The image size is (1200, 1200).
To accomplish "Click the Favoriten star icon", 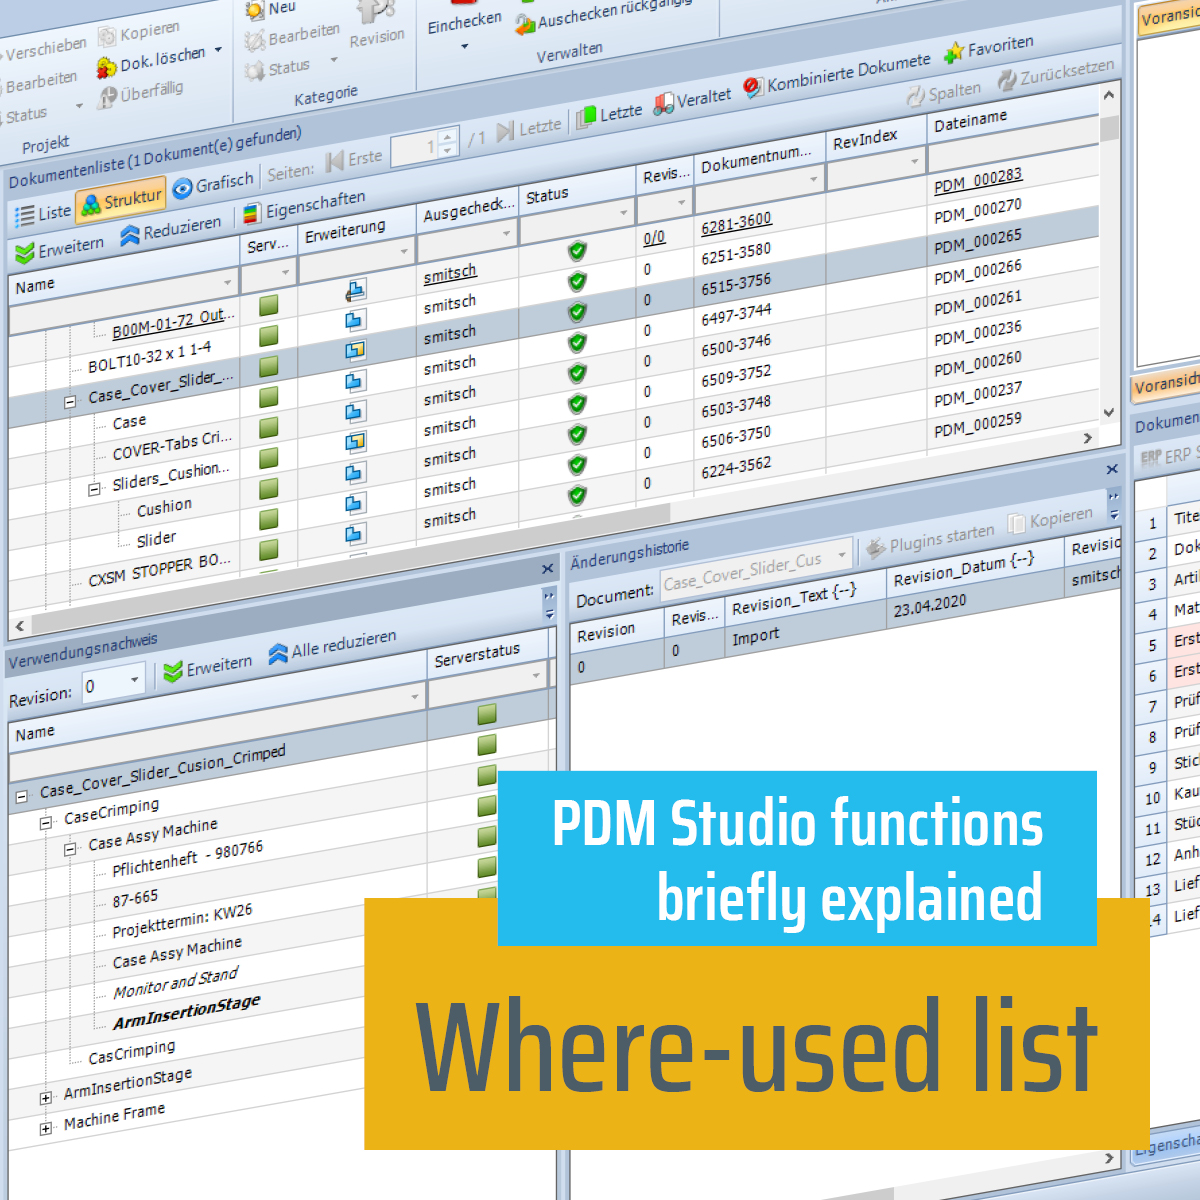I will pos(954,51).
